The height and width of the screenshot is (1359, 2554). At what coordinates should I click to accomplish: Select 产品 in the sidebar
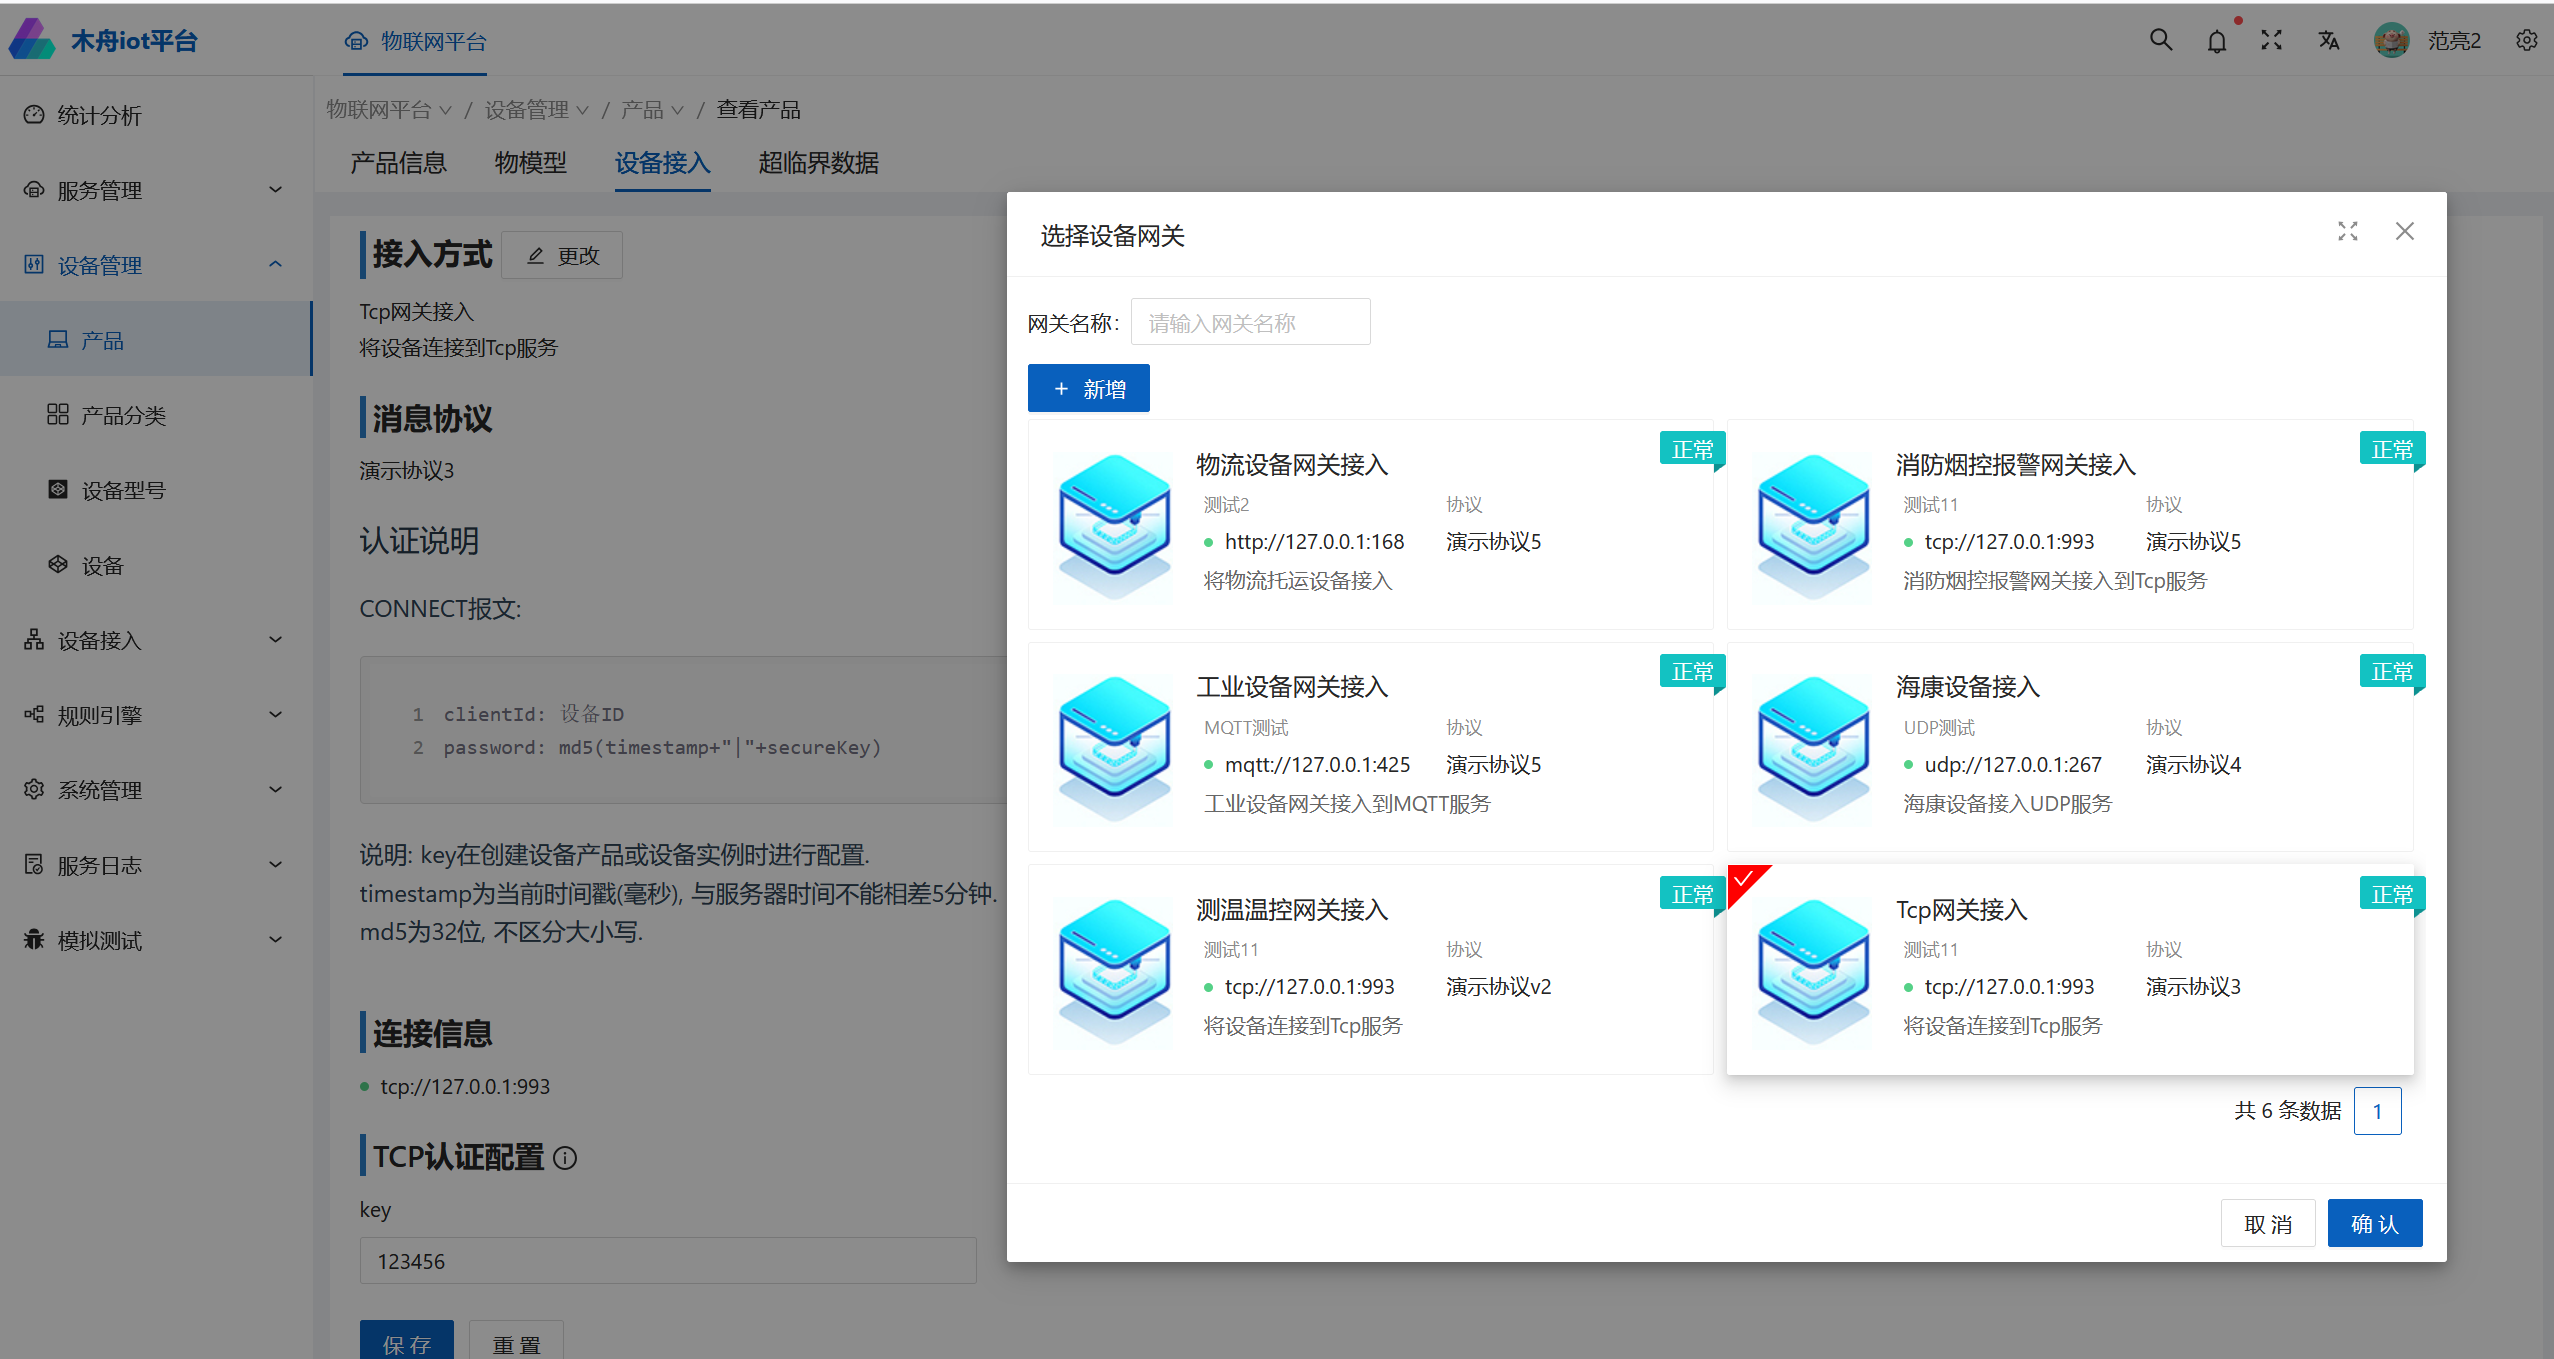(x=156, y=340)
